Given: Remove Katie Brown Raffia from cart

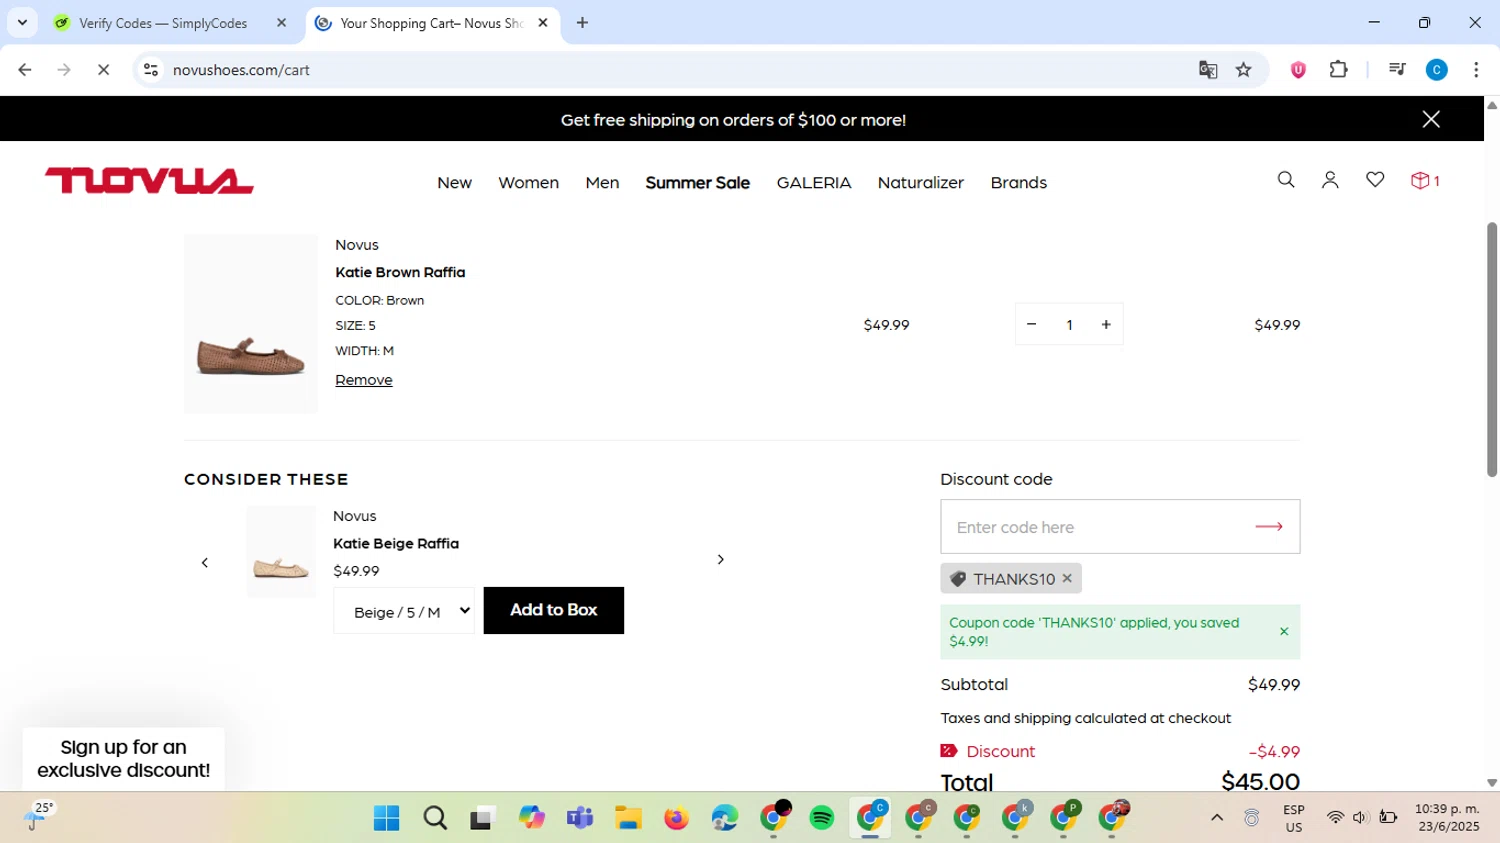Looking at the screenshot, I should pyautogui.click(x=364, y=380).
